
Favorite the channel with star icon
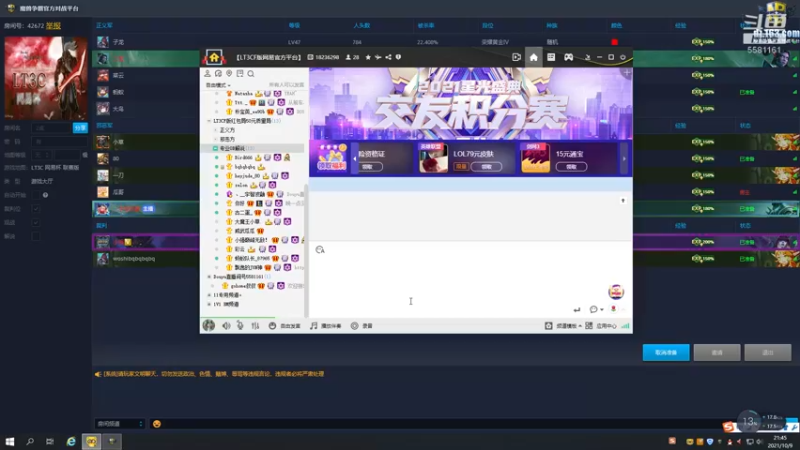(368, 57)
